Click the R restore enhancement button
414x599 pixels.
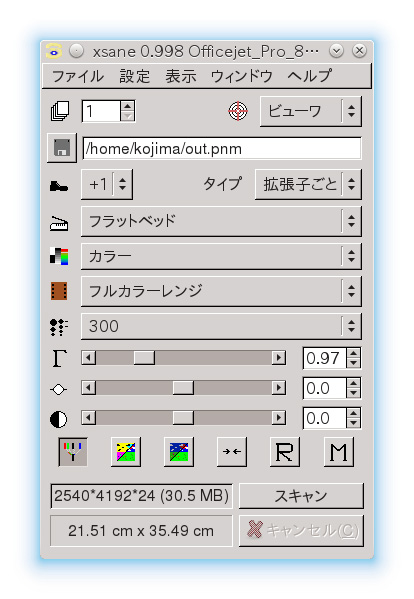[x=285, y=452]
